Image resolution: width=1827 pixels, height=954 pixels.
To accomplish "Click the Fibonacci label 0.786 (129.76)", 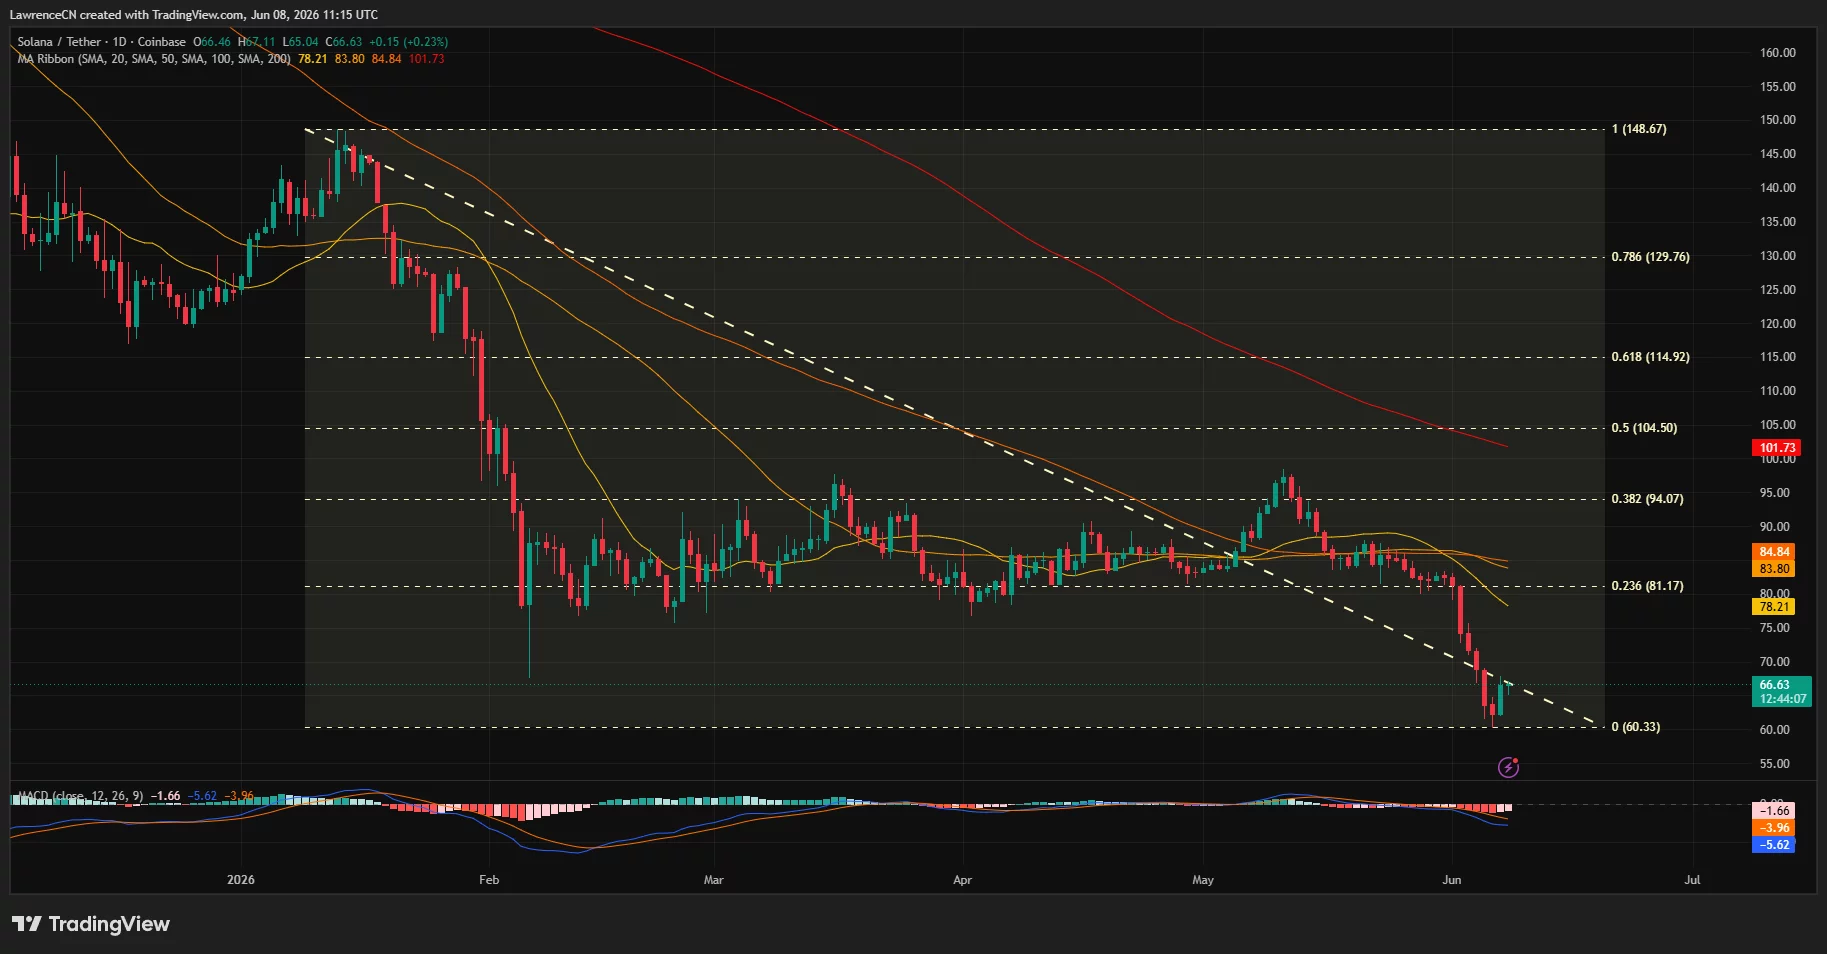I will [1650, 257].
